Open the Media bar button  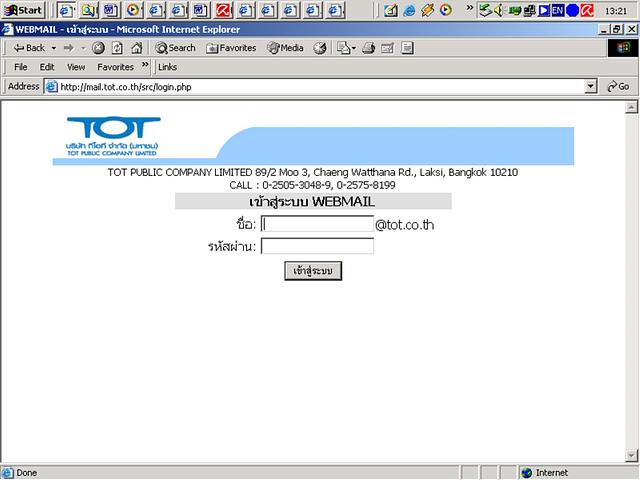point(285,48)
